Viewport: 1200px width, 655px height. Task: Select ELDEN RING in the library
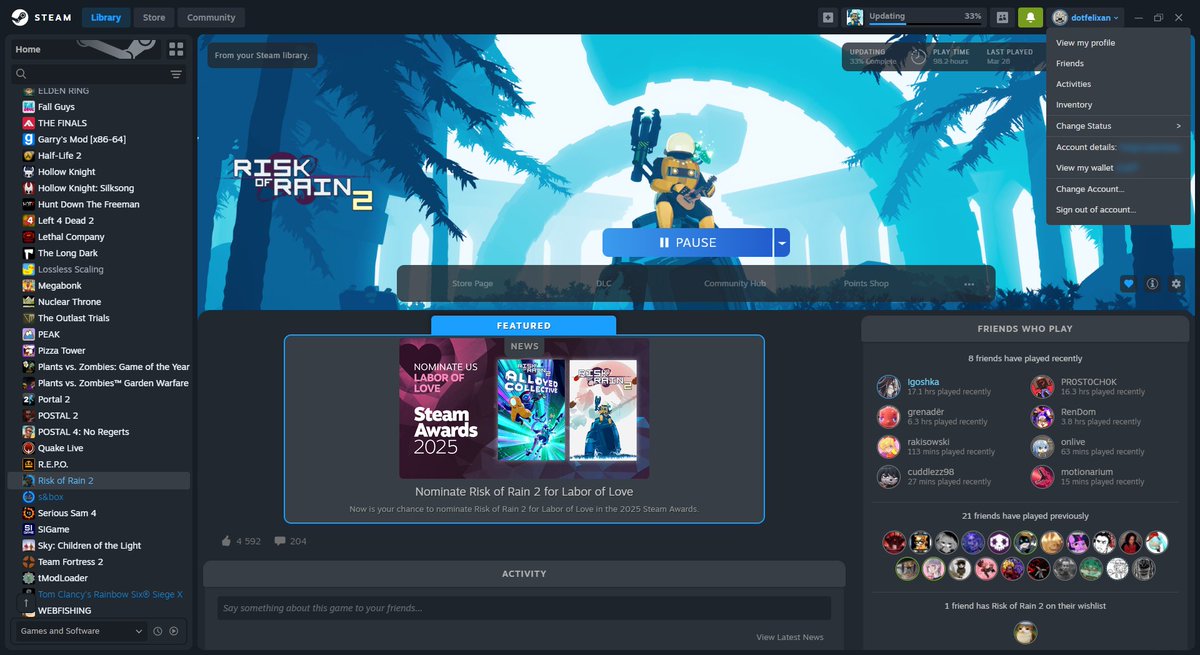[63, 91]
